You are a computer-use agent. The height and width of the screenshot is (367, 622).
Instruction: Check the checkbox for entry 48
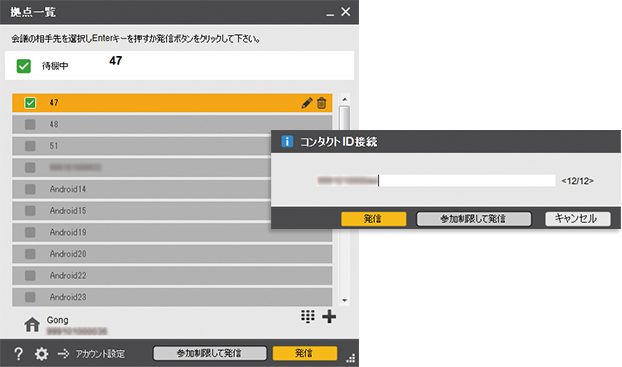coord(30,125)
